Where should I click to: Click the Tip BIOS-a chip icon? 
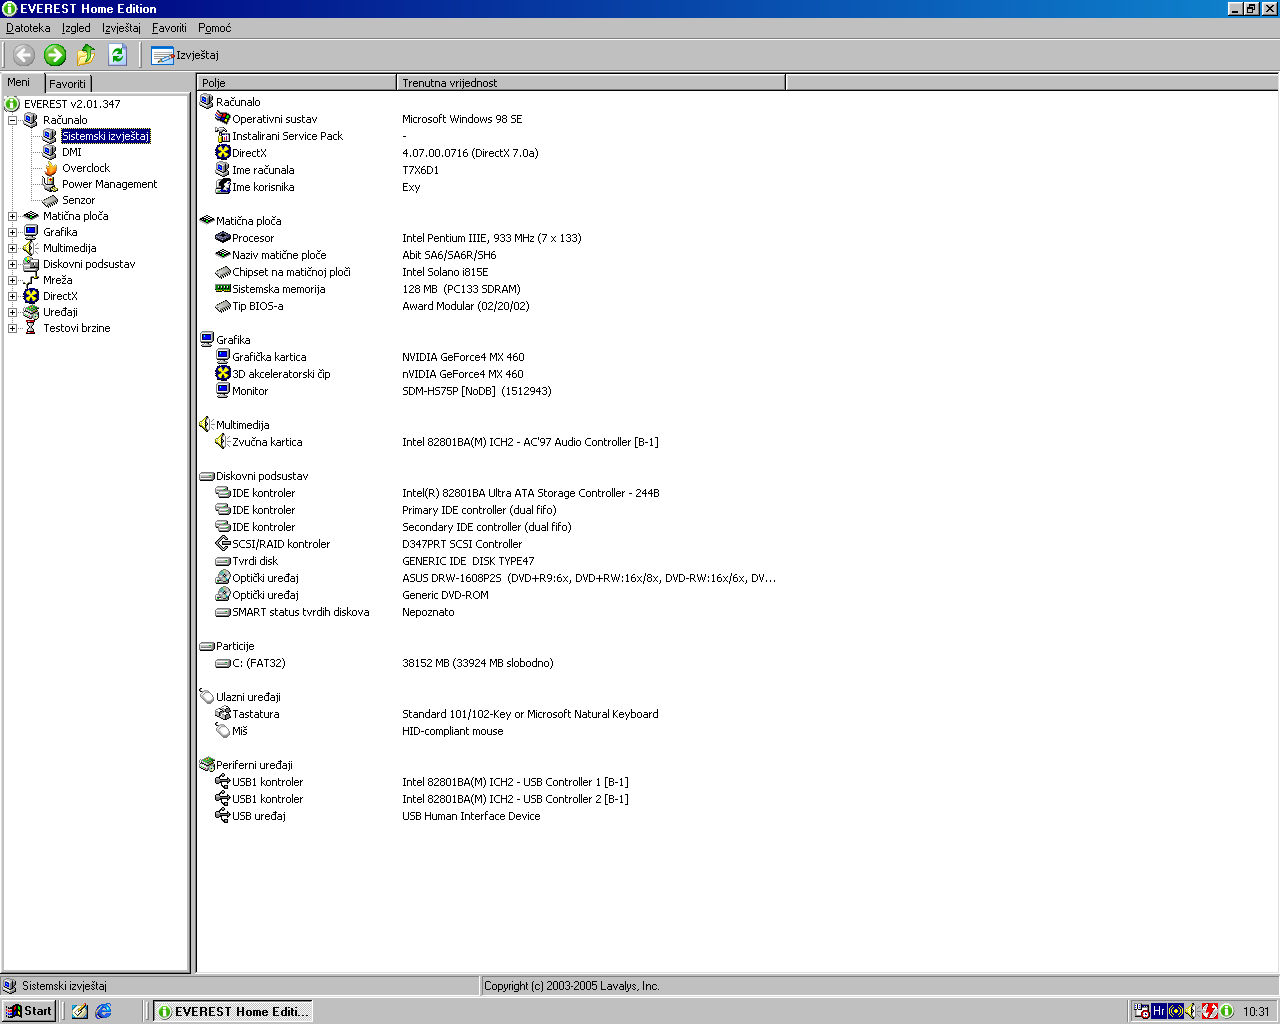223,305
